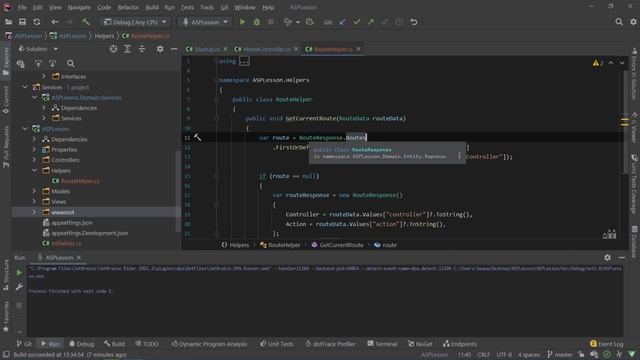Viewport: 640px width, 360px height.
Task: Select appsettings.json in the solution tree
Action: (72, 222)
